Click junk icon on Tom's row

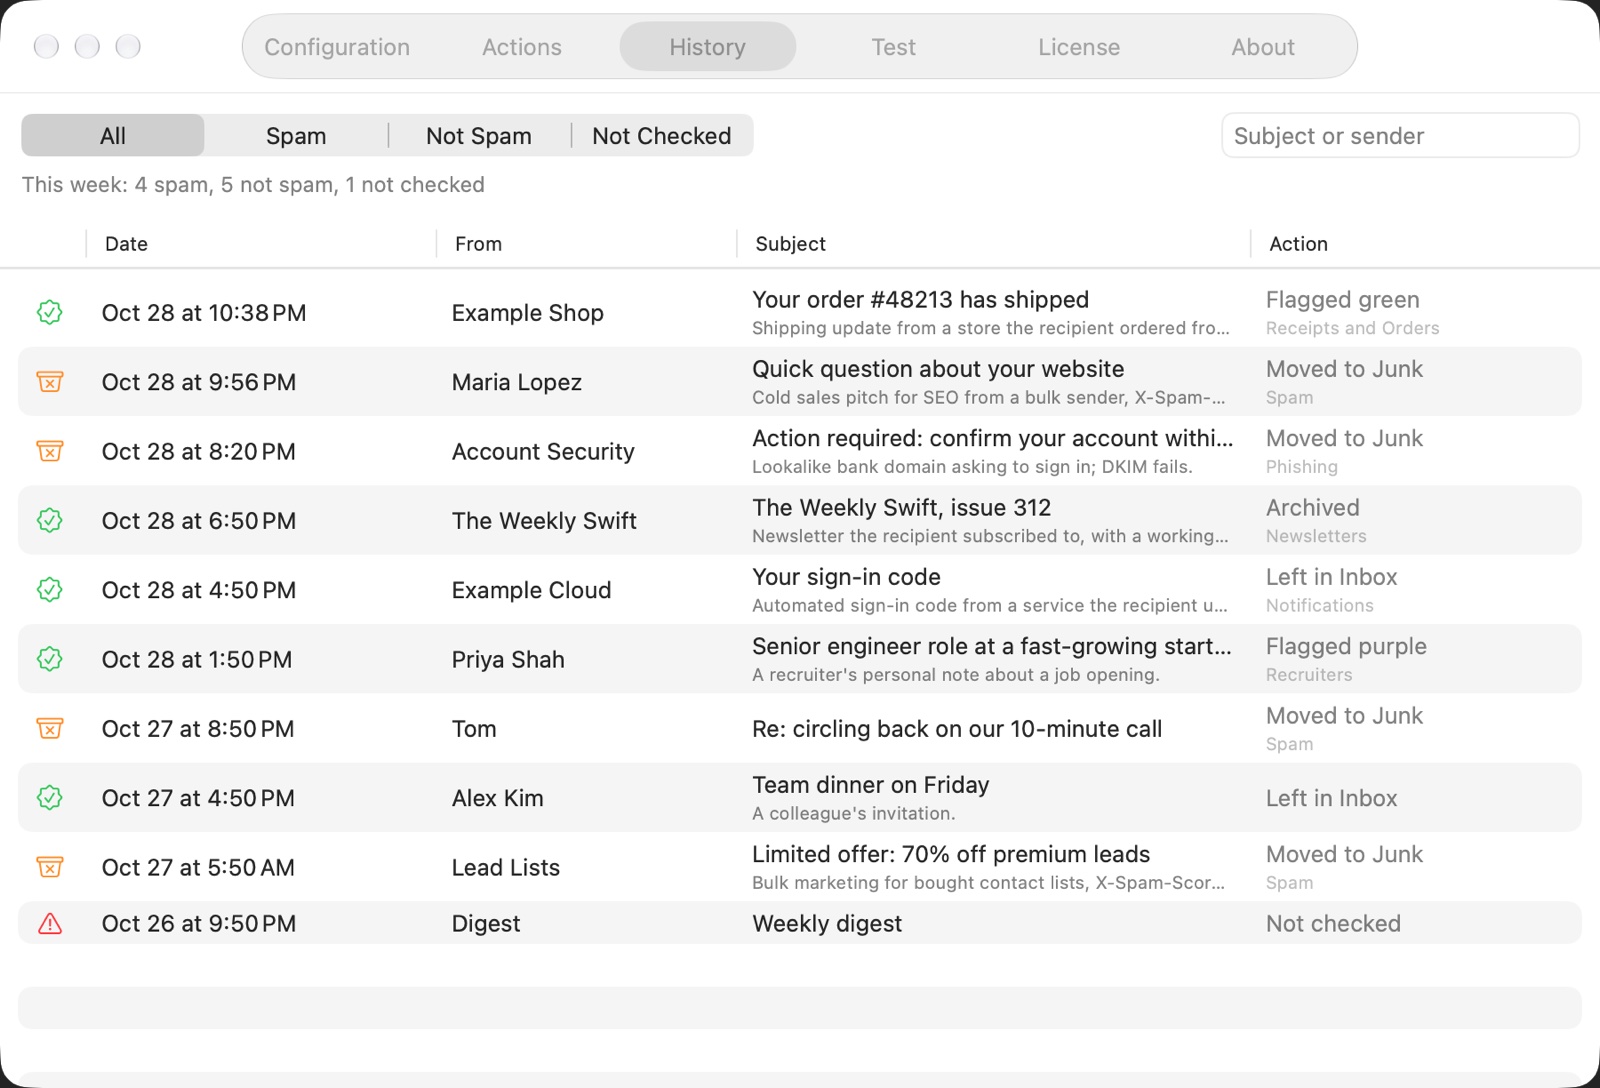point(50,728)
